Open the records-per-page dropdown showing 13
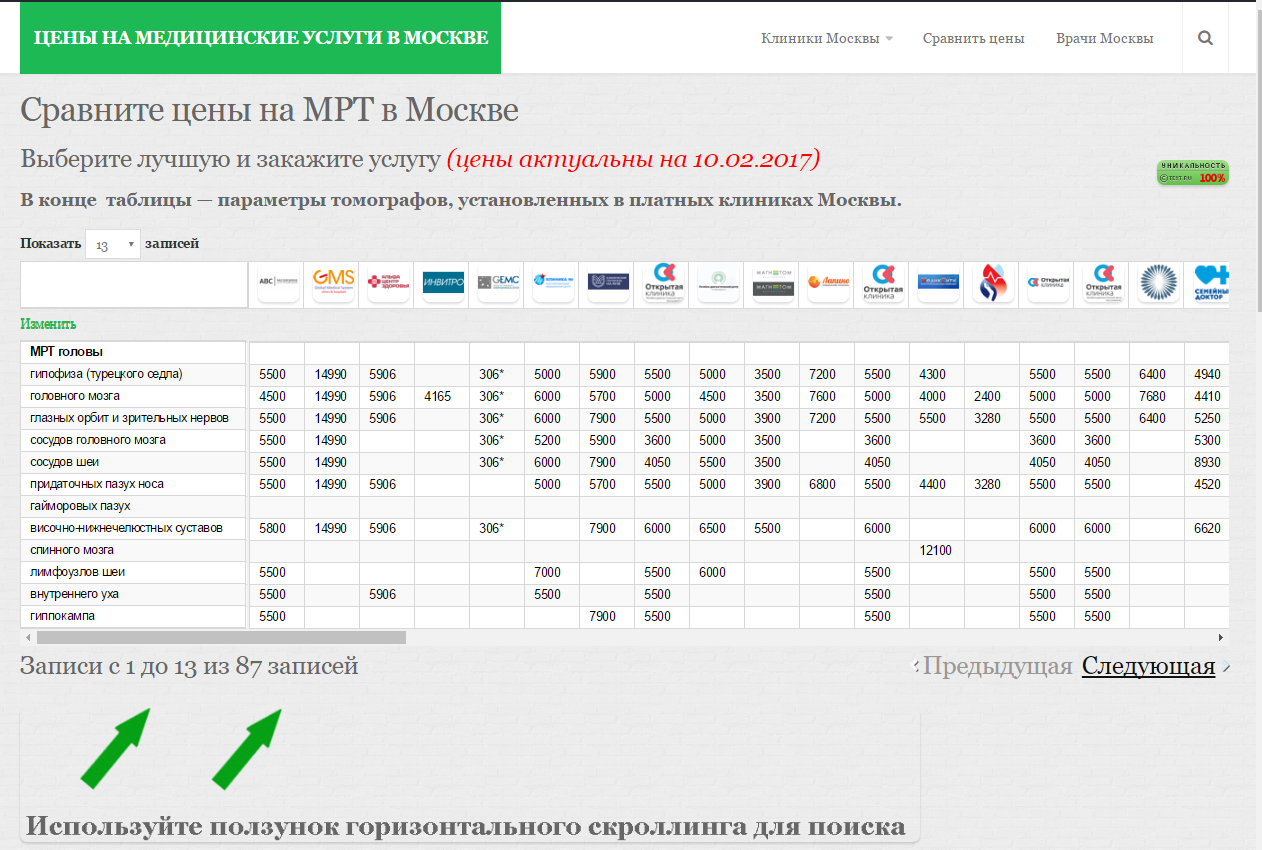Screen dimensions: 1262x850 (x=112, y=245)
